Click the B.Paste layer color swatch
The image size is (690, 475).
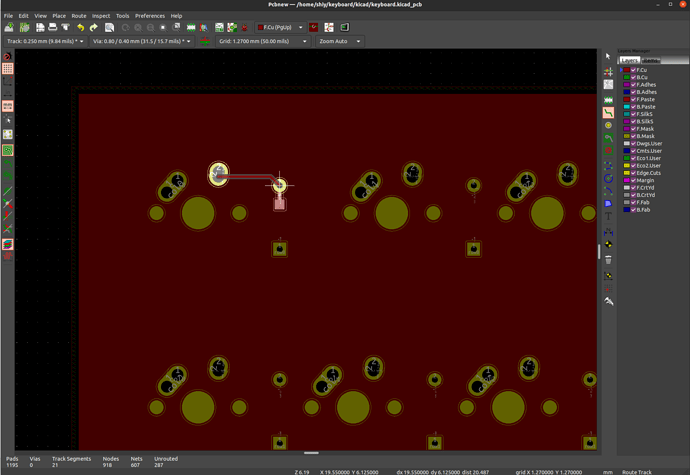tap(627, 107)
